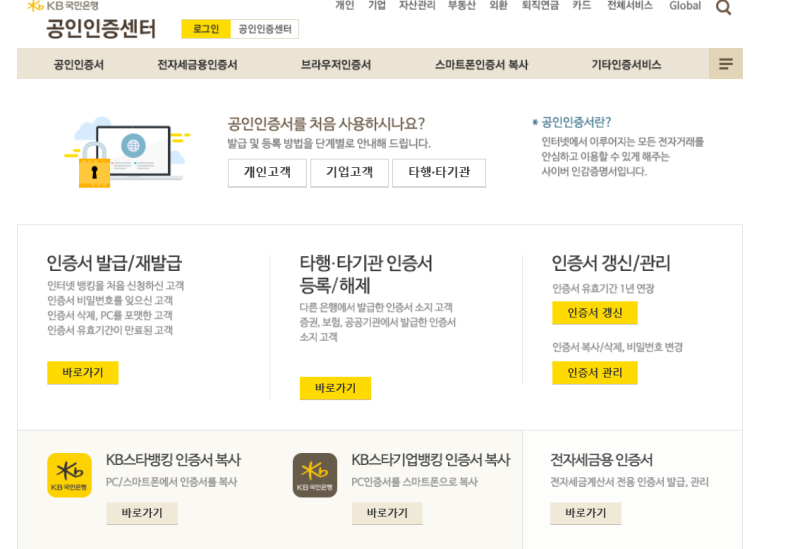
Task: Select the 개인 top menu item
Action: (344, 6)
